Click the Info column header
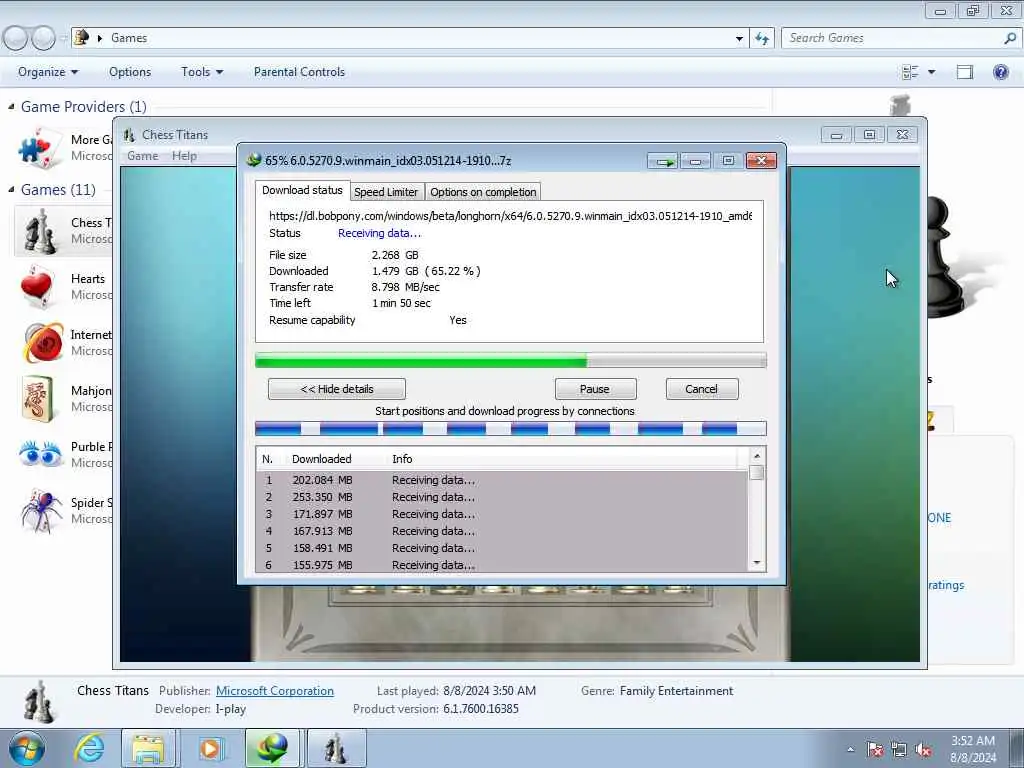The width and height of the screenshot is (1024, 768). tap(402, 459)
